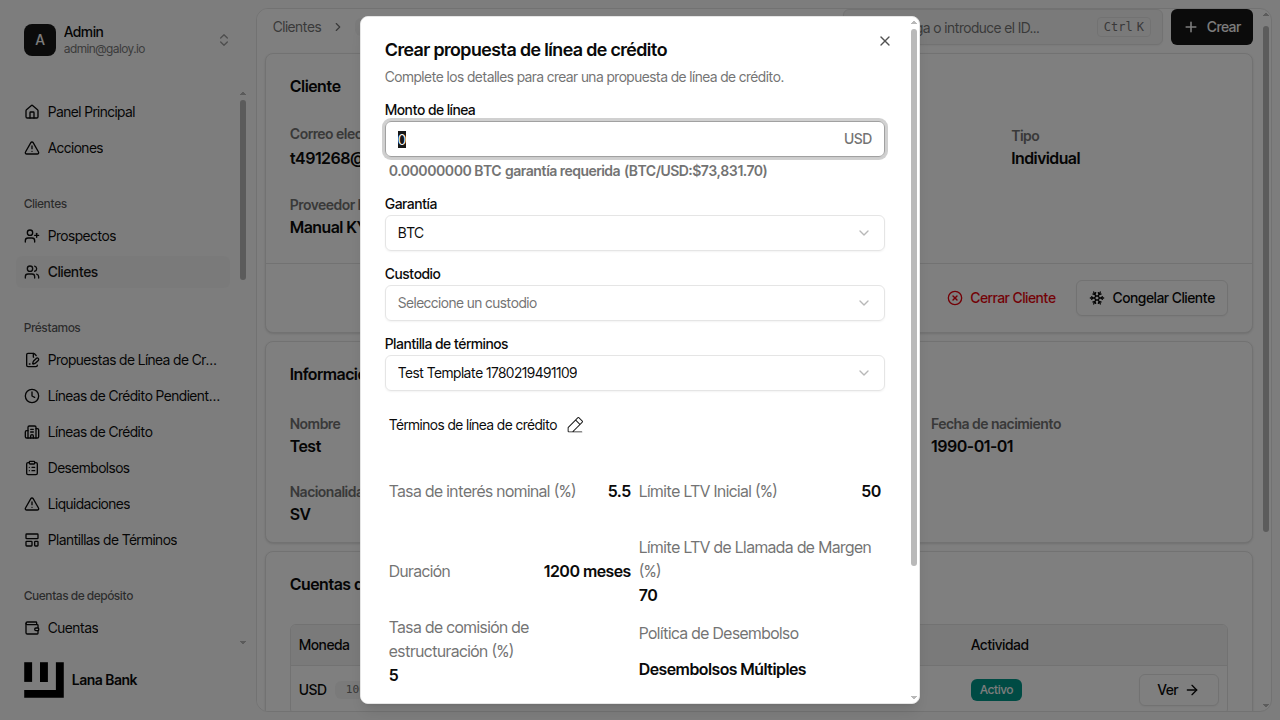Edit credit line terms pencil icon

tap(575, 425)
